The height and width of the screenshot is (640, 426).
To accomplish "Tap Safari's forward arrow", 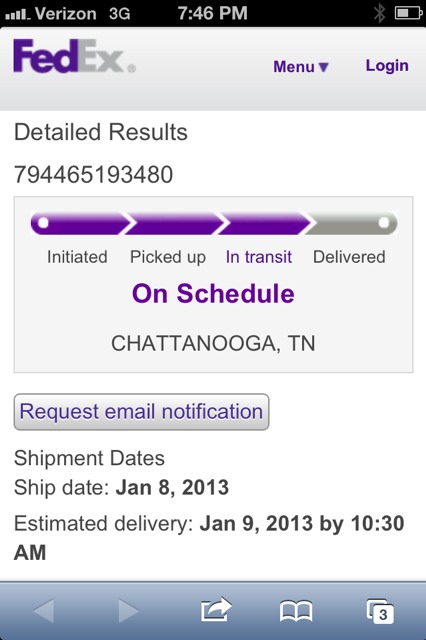I will click(x=129, y=611).
